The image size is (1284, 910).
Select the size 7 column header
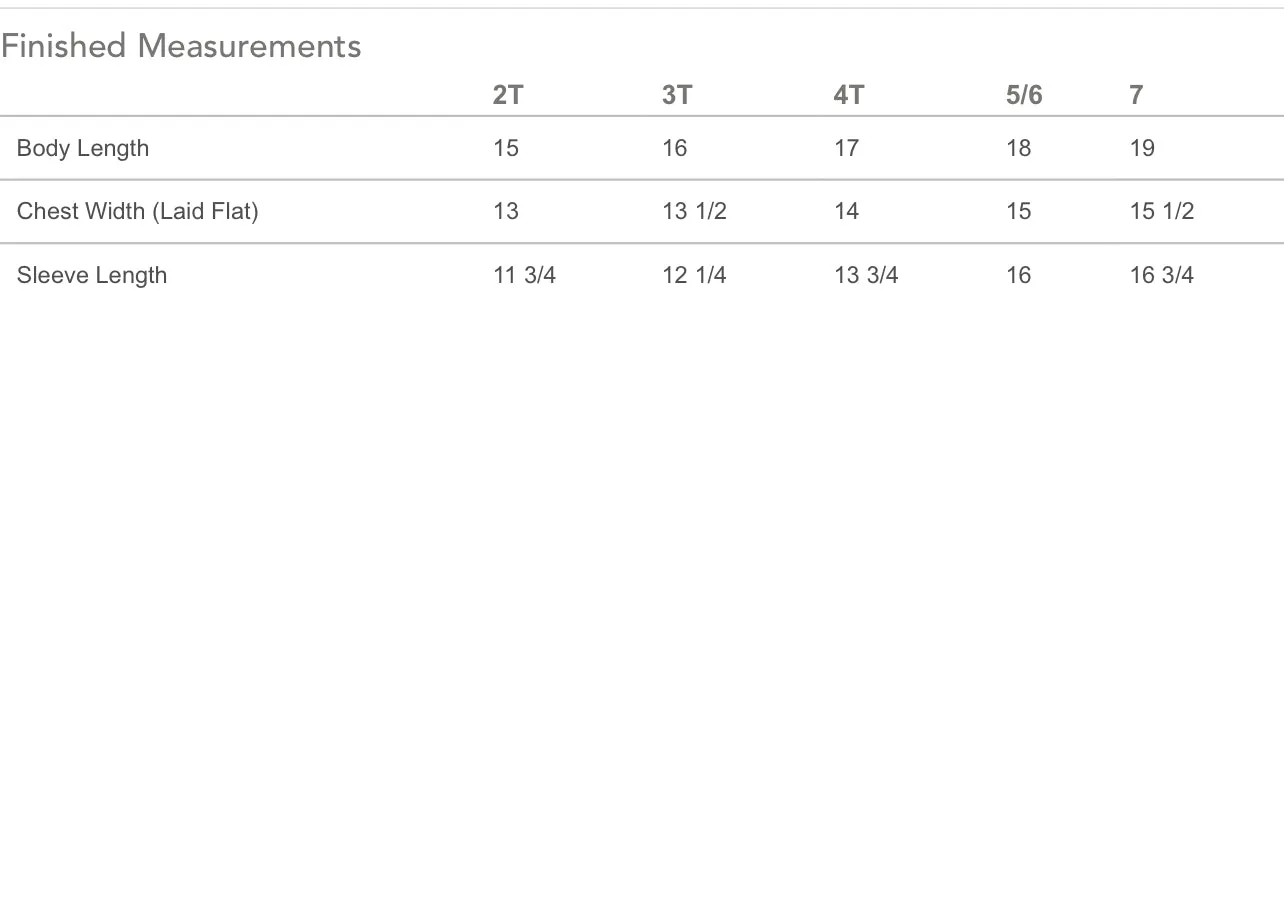coord(1136,95)
